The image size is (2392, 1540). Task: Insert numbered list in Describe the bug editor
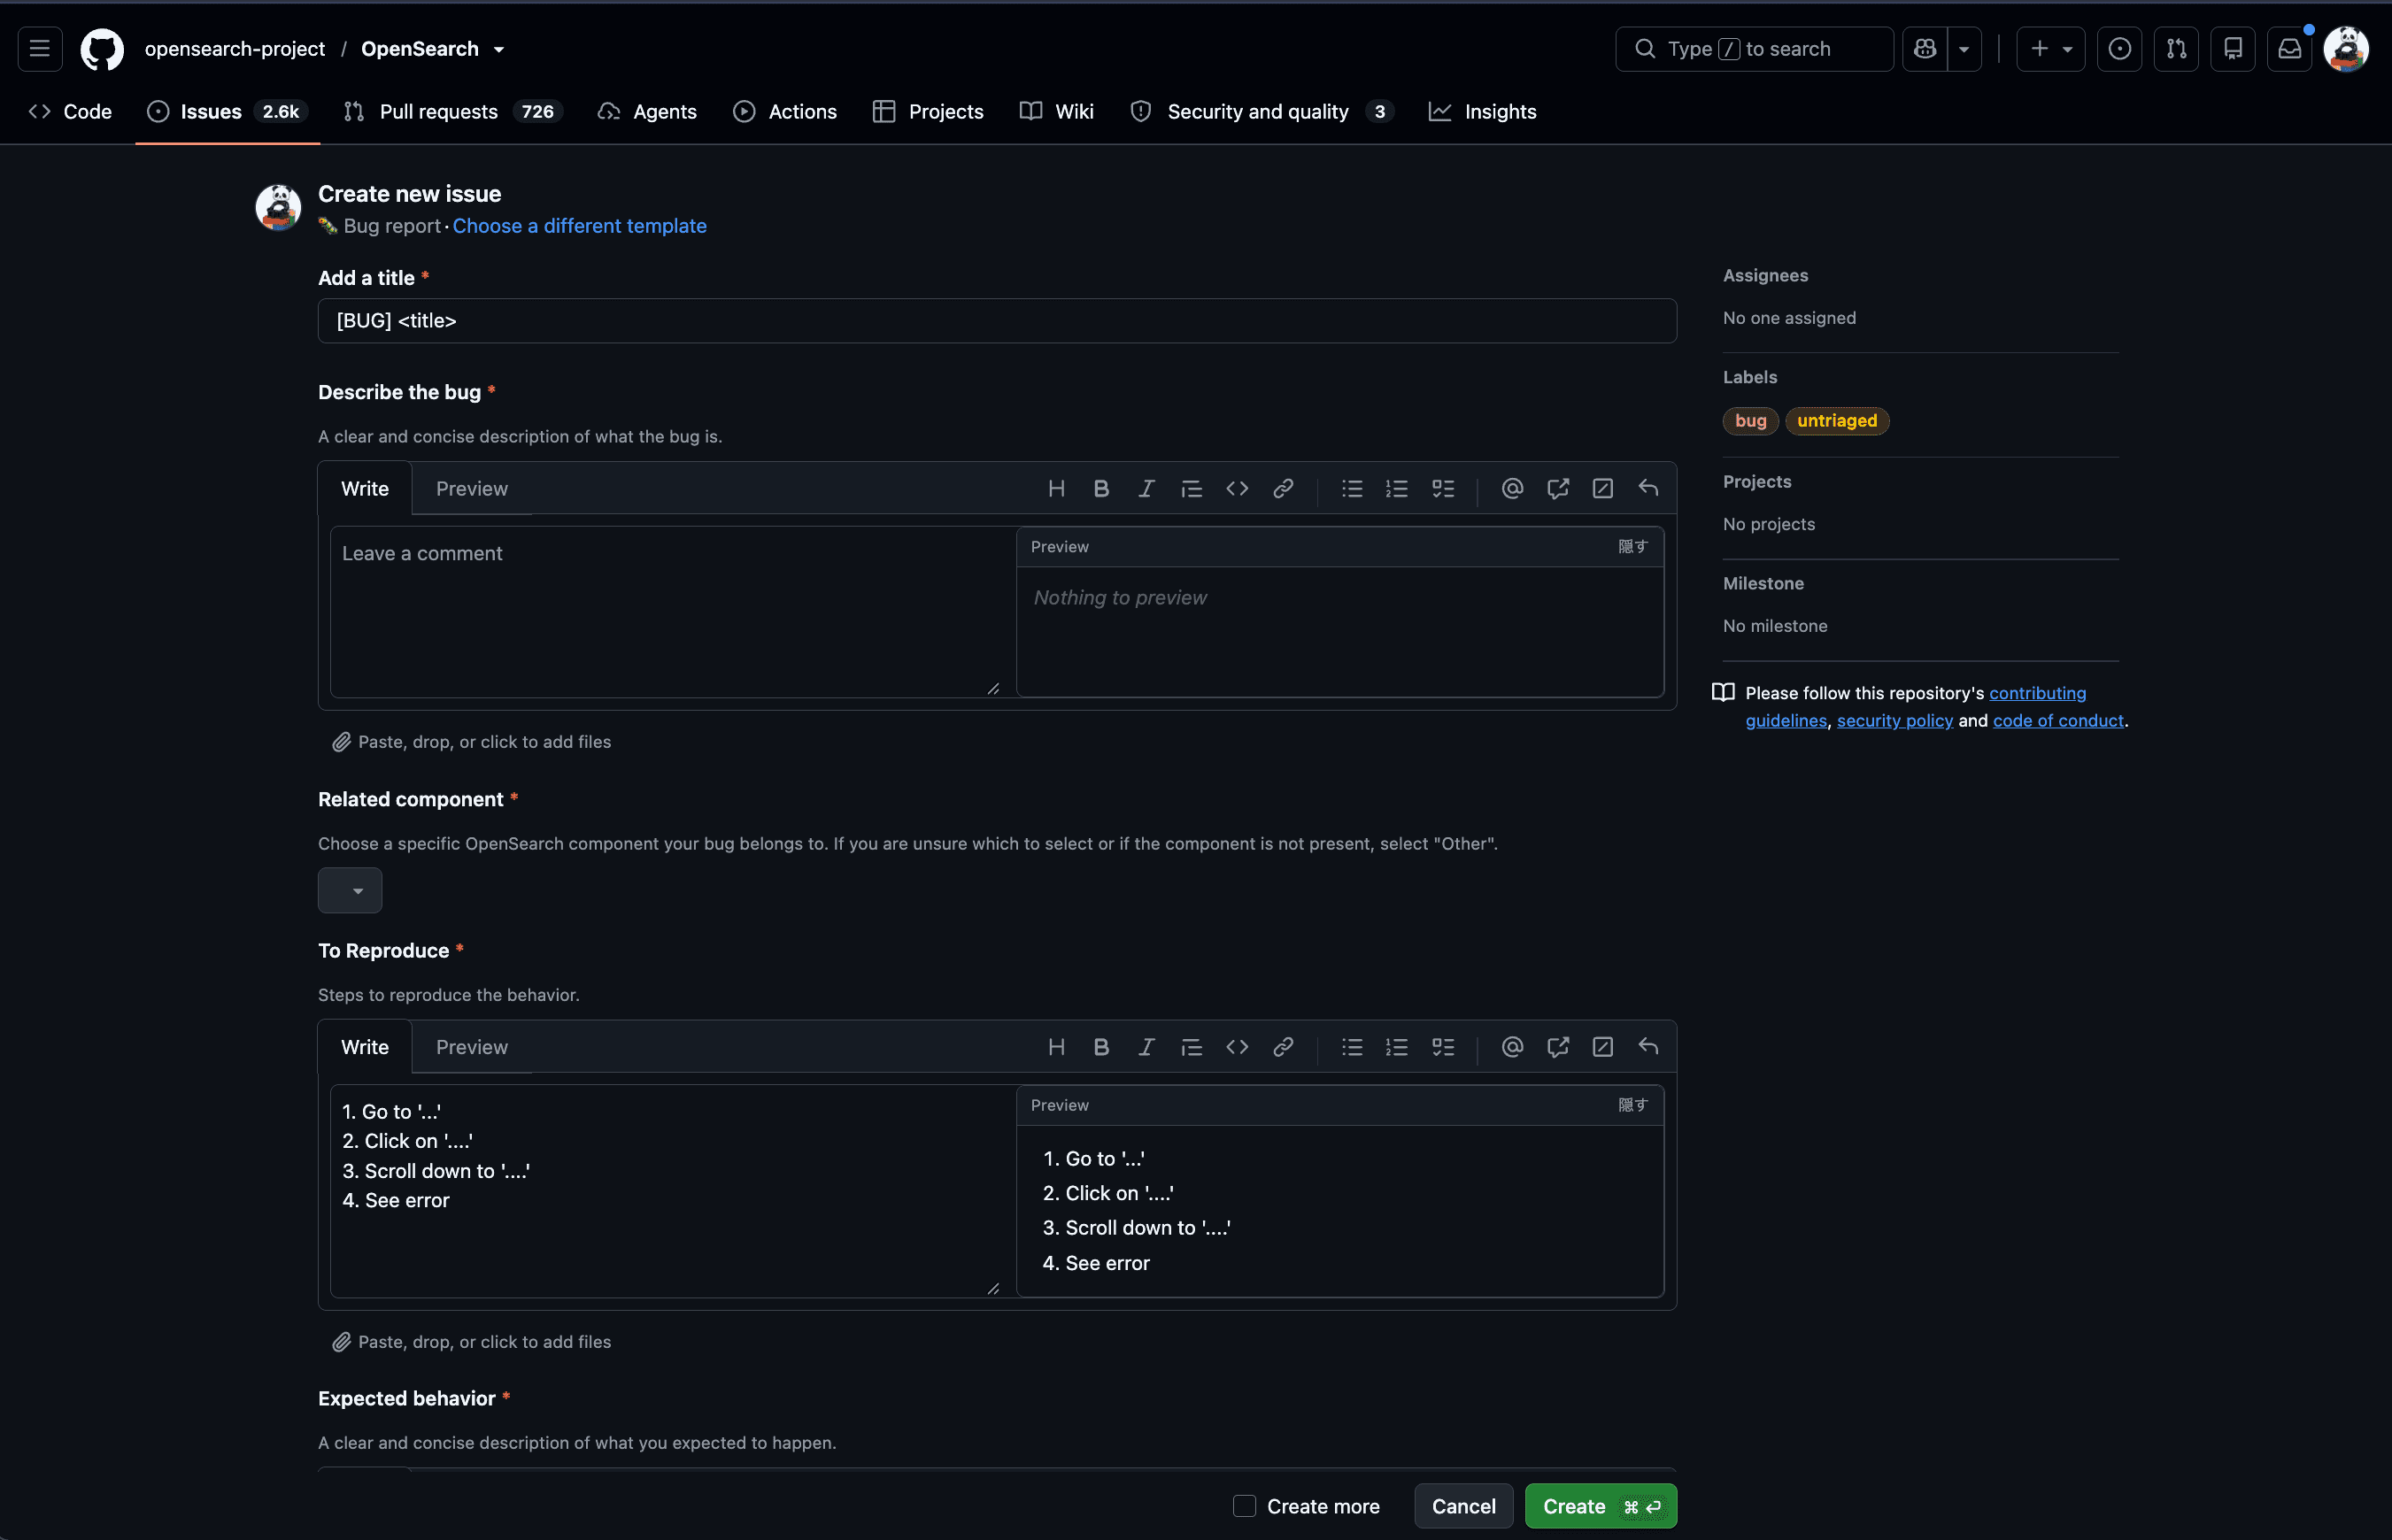point(1397,489)
